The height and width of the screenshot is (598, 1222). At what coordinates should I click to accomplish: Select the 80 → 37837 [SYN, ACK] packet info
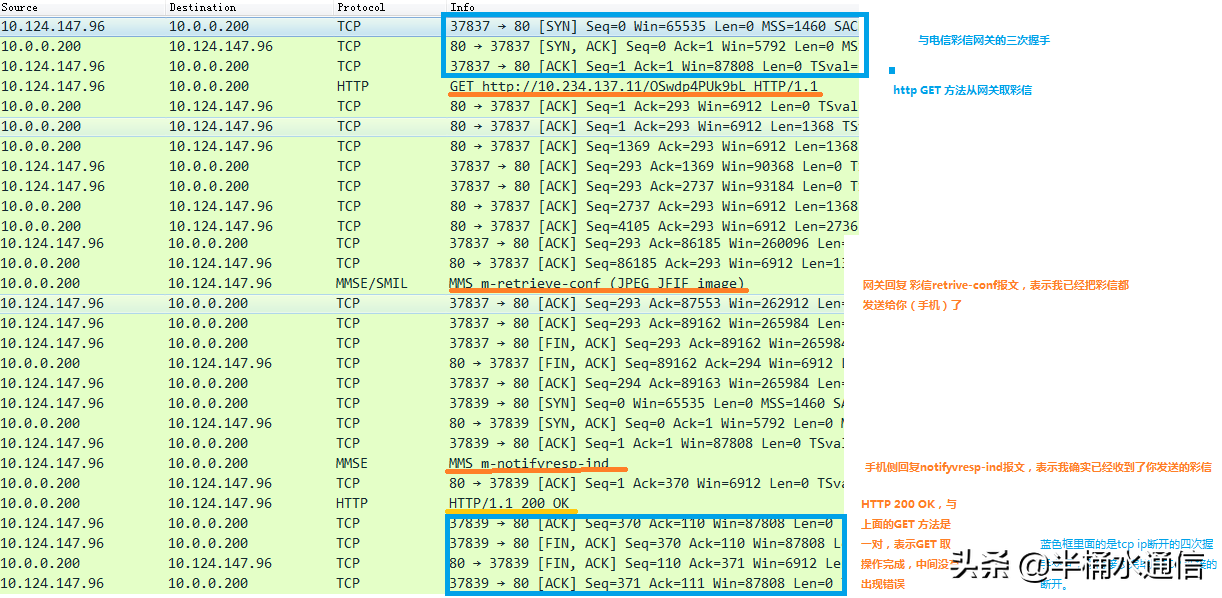point(653,46)
